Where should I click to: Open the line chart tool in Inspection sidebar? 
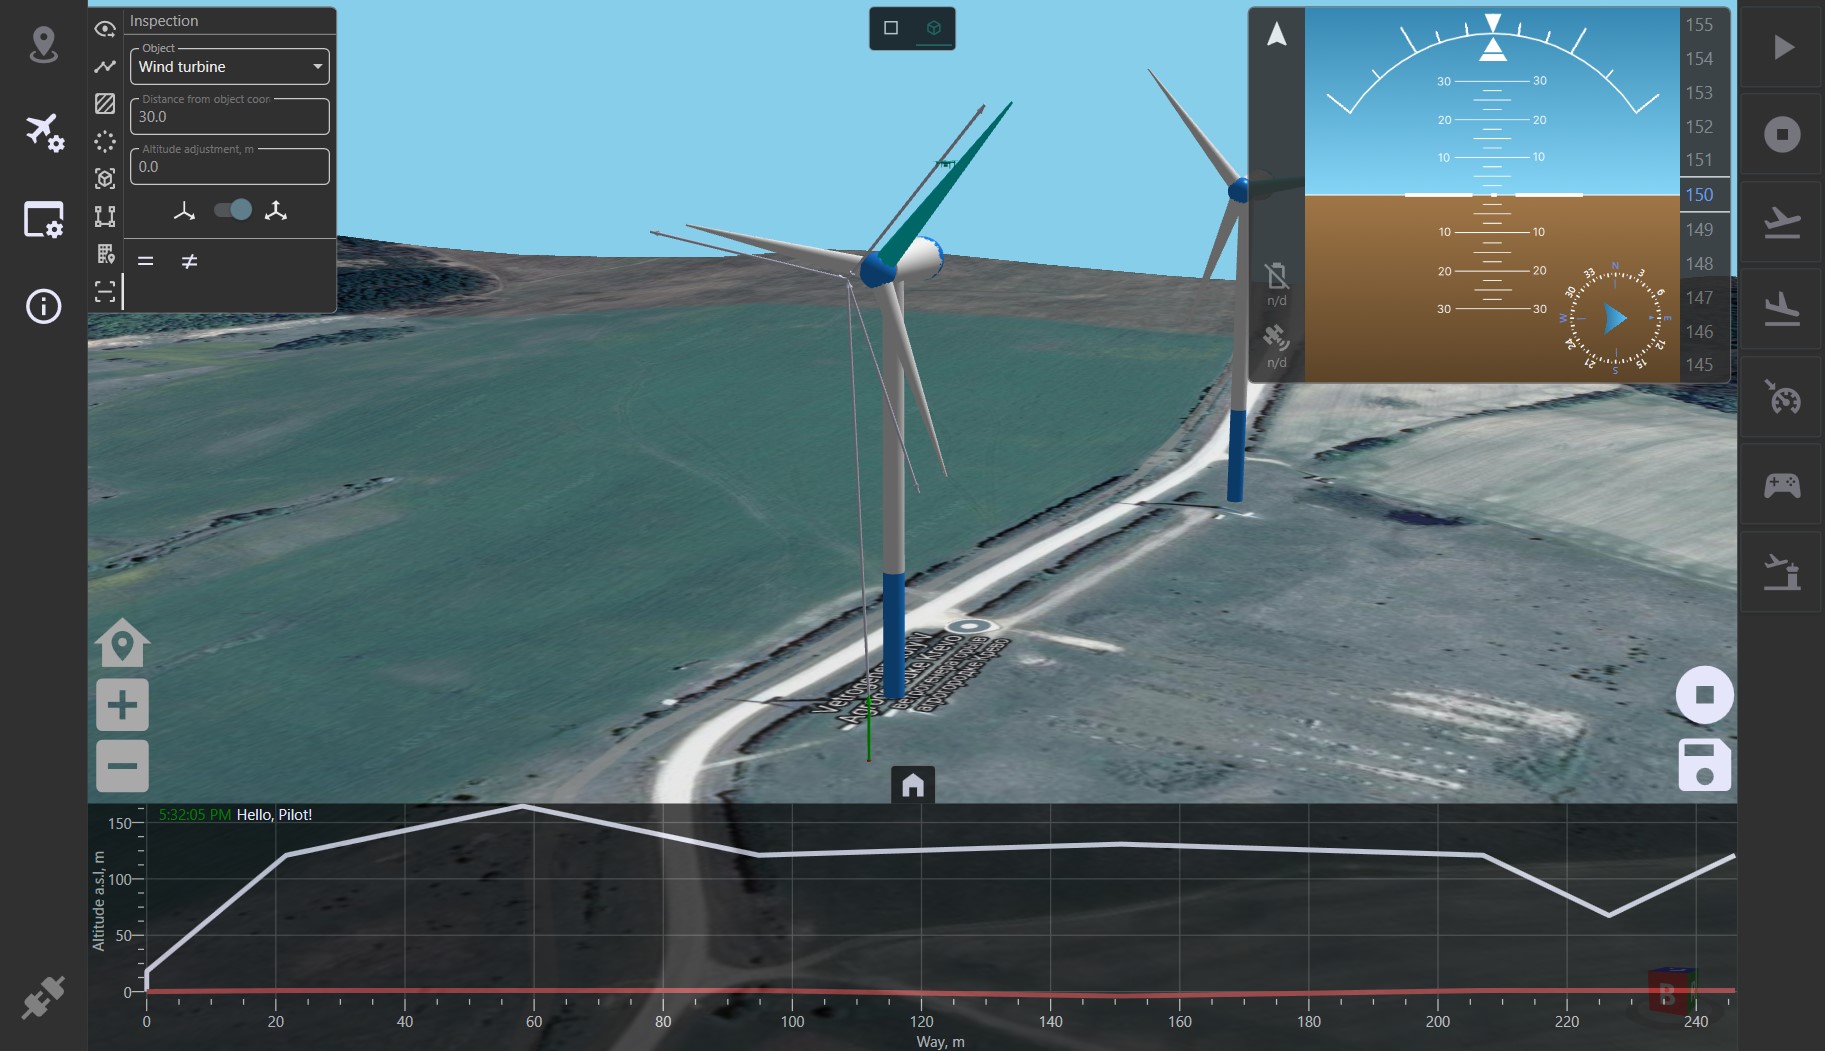(105, 66)
